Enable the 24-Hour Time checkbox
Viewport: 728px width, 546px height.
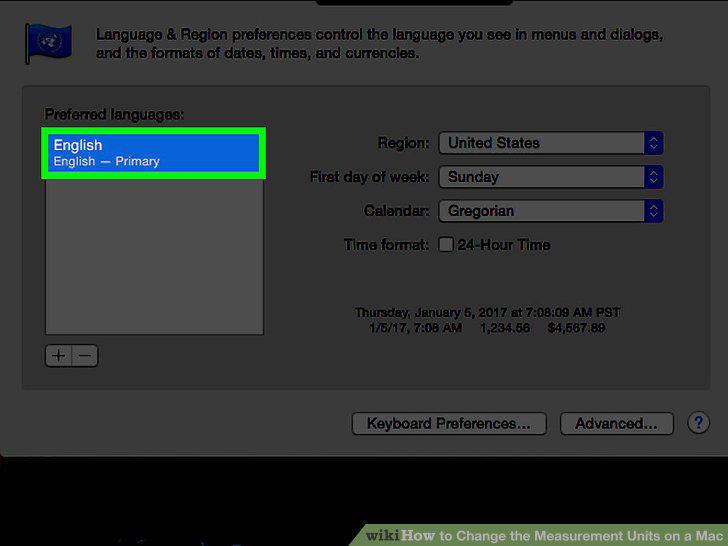click(446, 244)
